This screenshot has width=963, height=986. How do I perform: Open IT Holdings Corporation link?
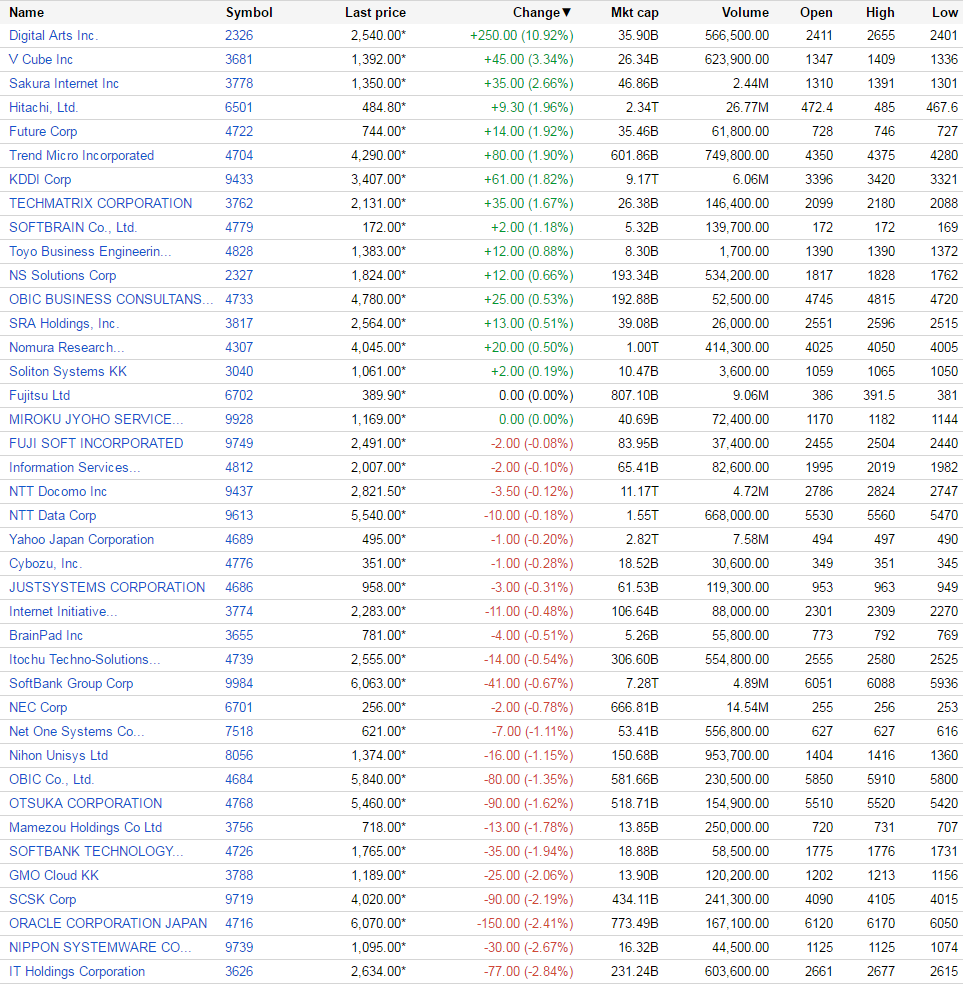coord(77,972)
